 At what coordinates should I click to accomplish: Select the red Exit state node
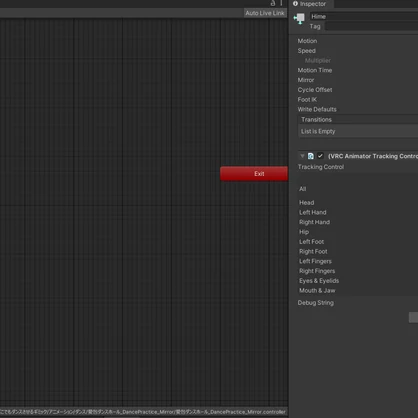click(254, 174)
